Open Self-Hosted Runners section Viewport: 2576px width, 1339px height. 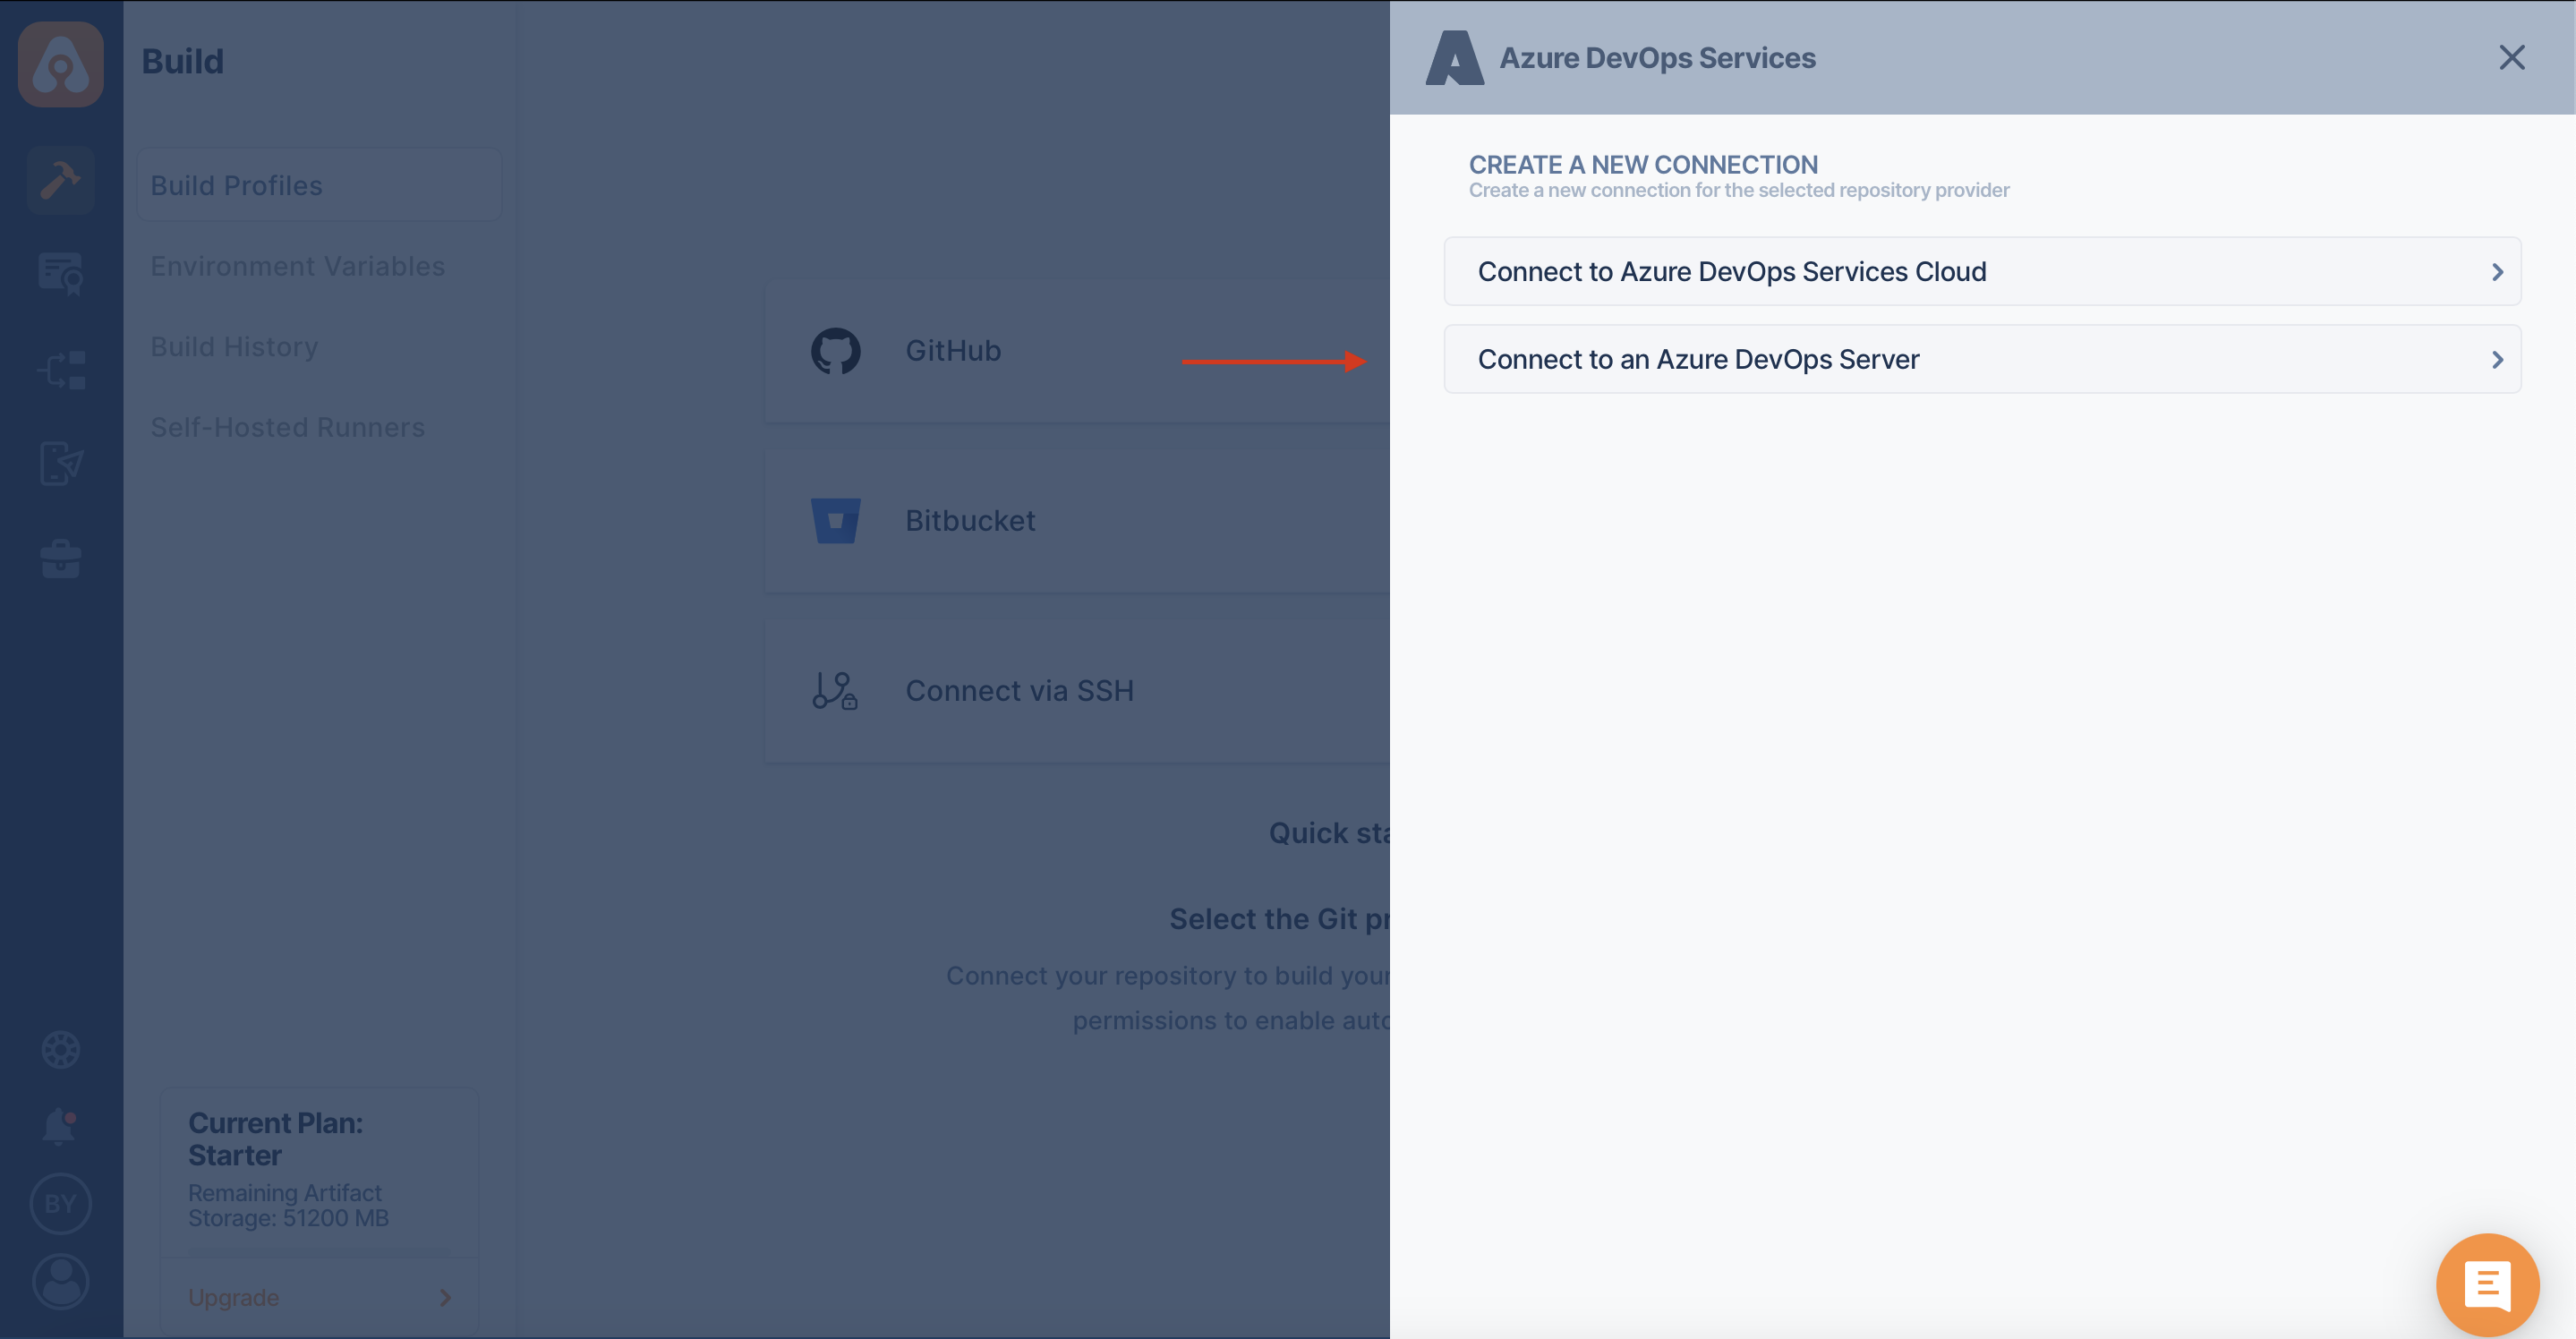coord(288,426)
